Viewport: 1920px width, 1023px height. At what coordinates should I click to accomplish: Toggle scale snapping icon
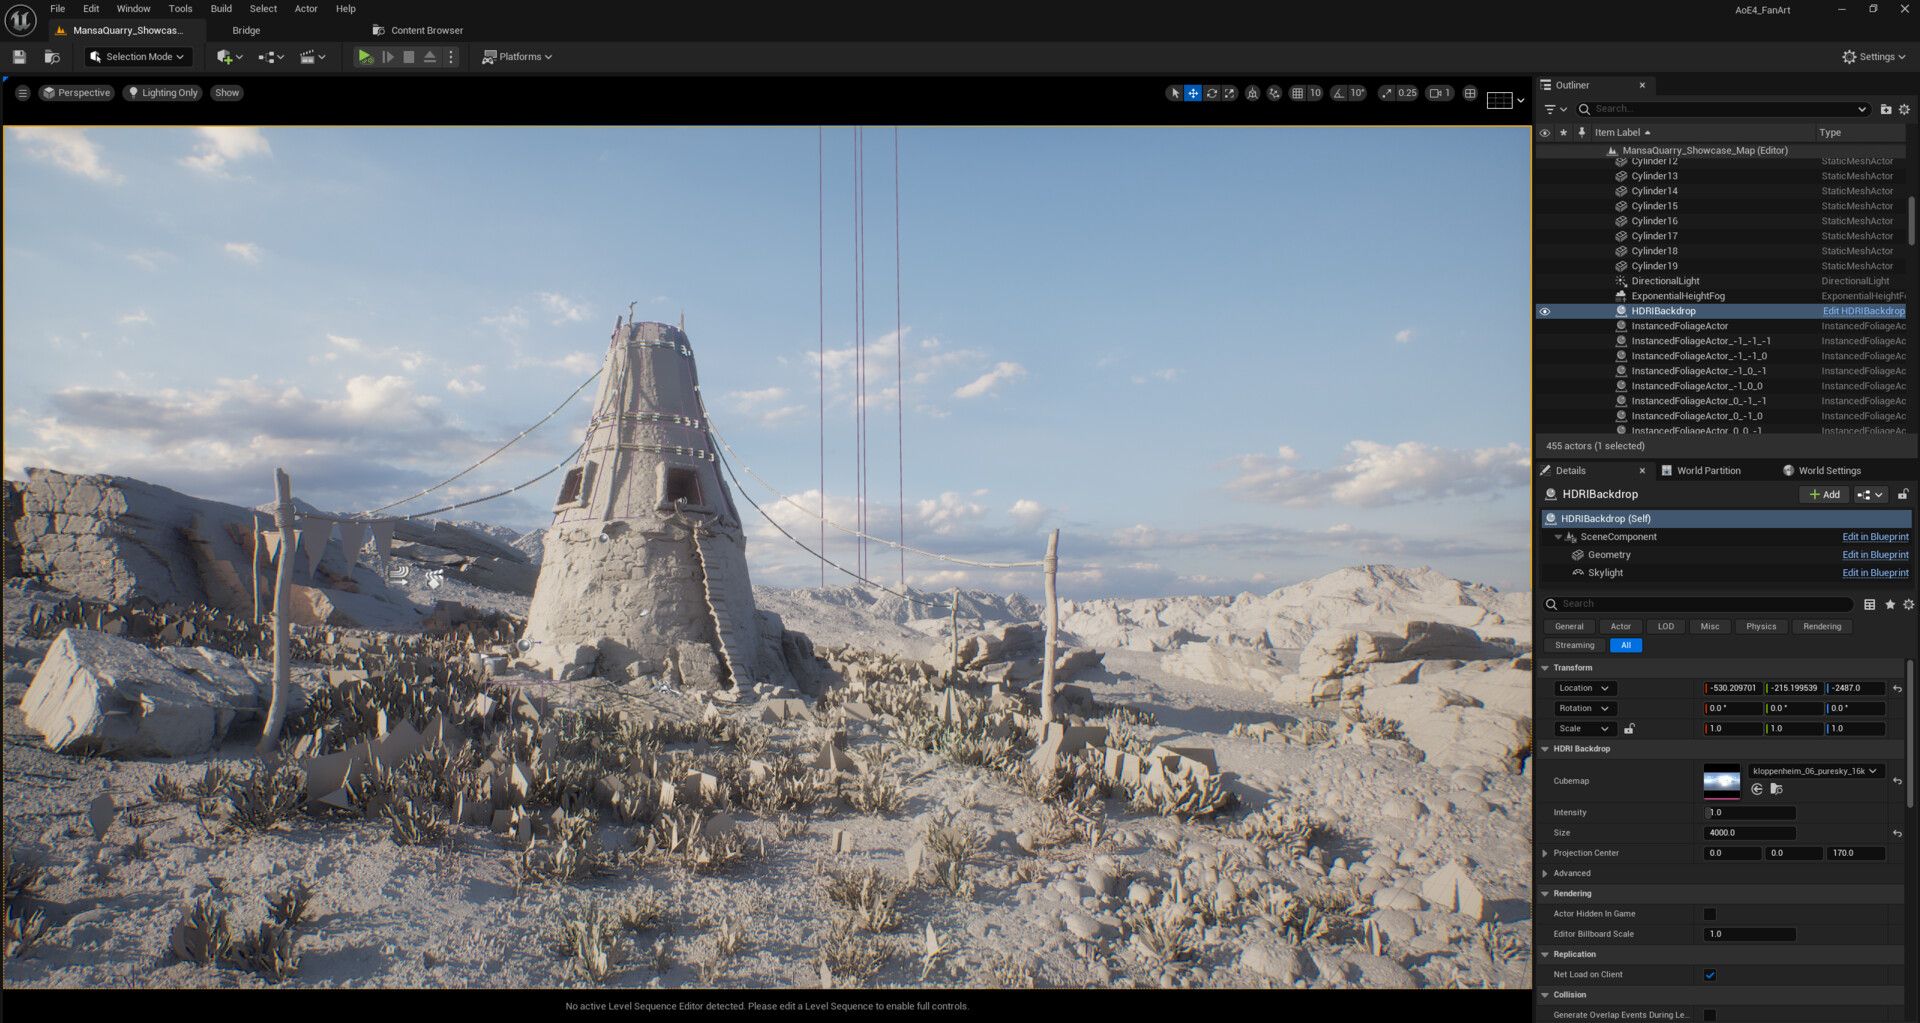1386,93
